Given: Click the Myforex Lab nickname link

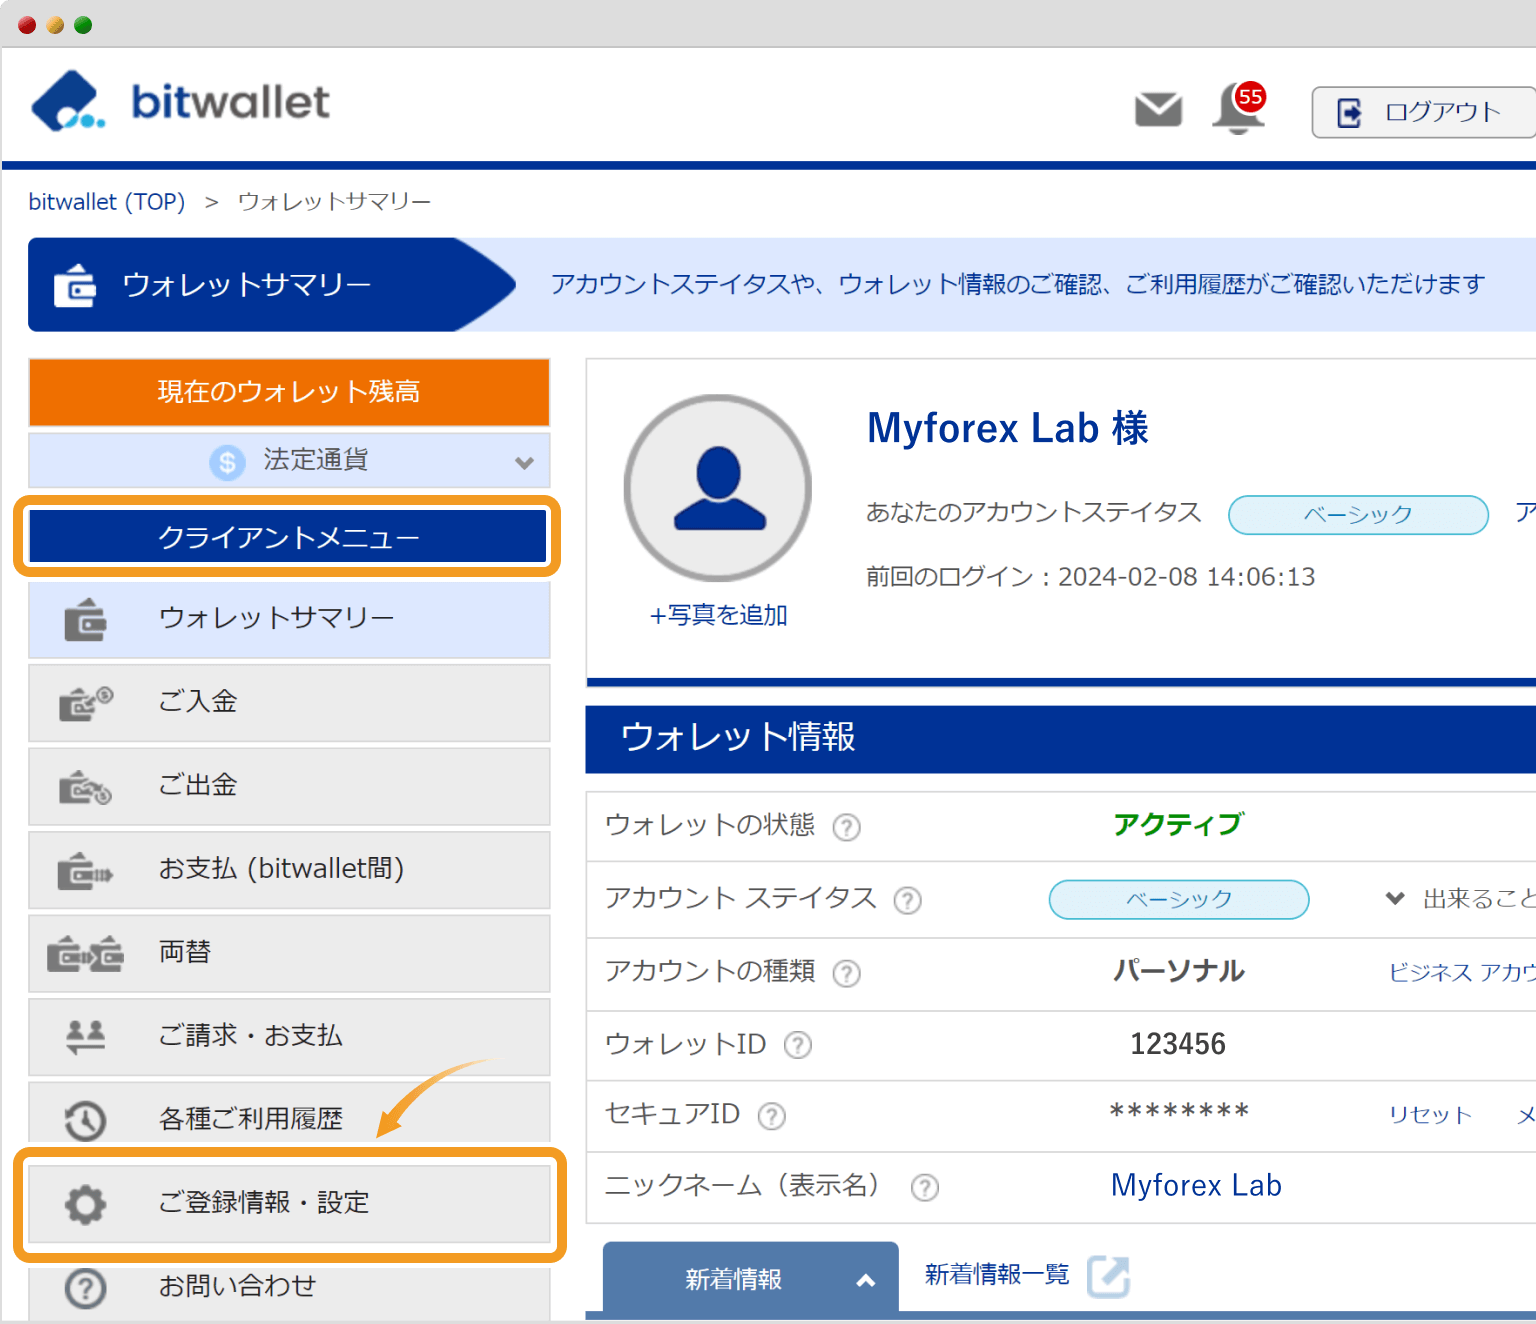Looking at the screenshot, I should [x=1196, y=1185].
